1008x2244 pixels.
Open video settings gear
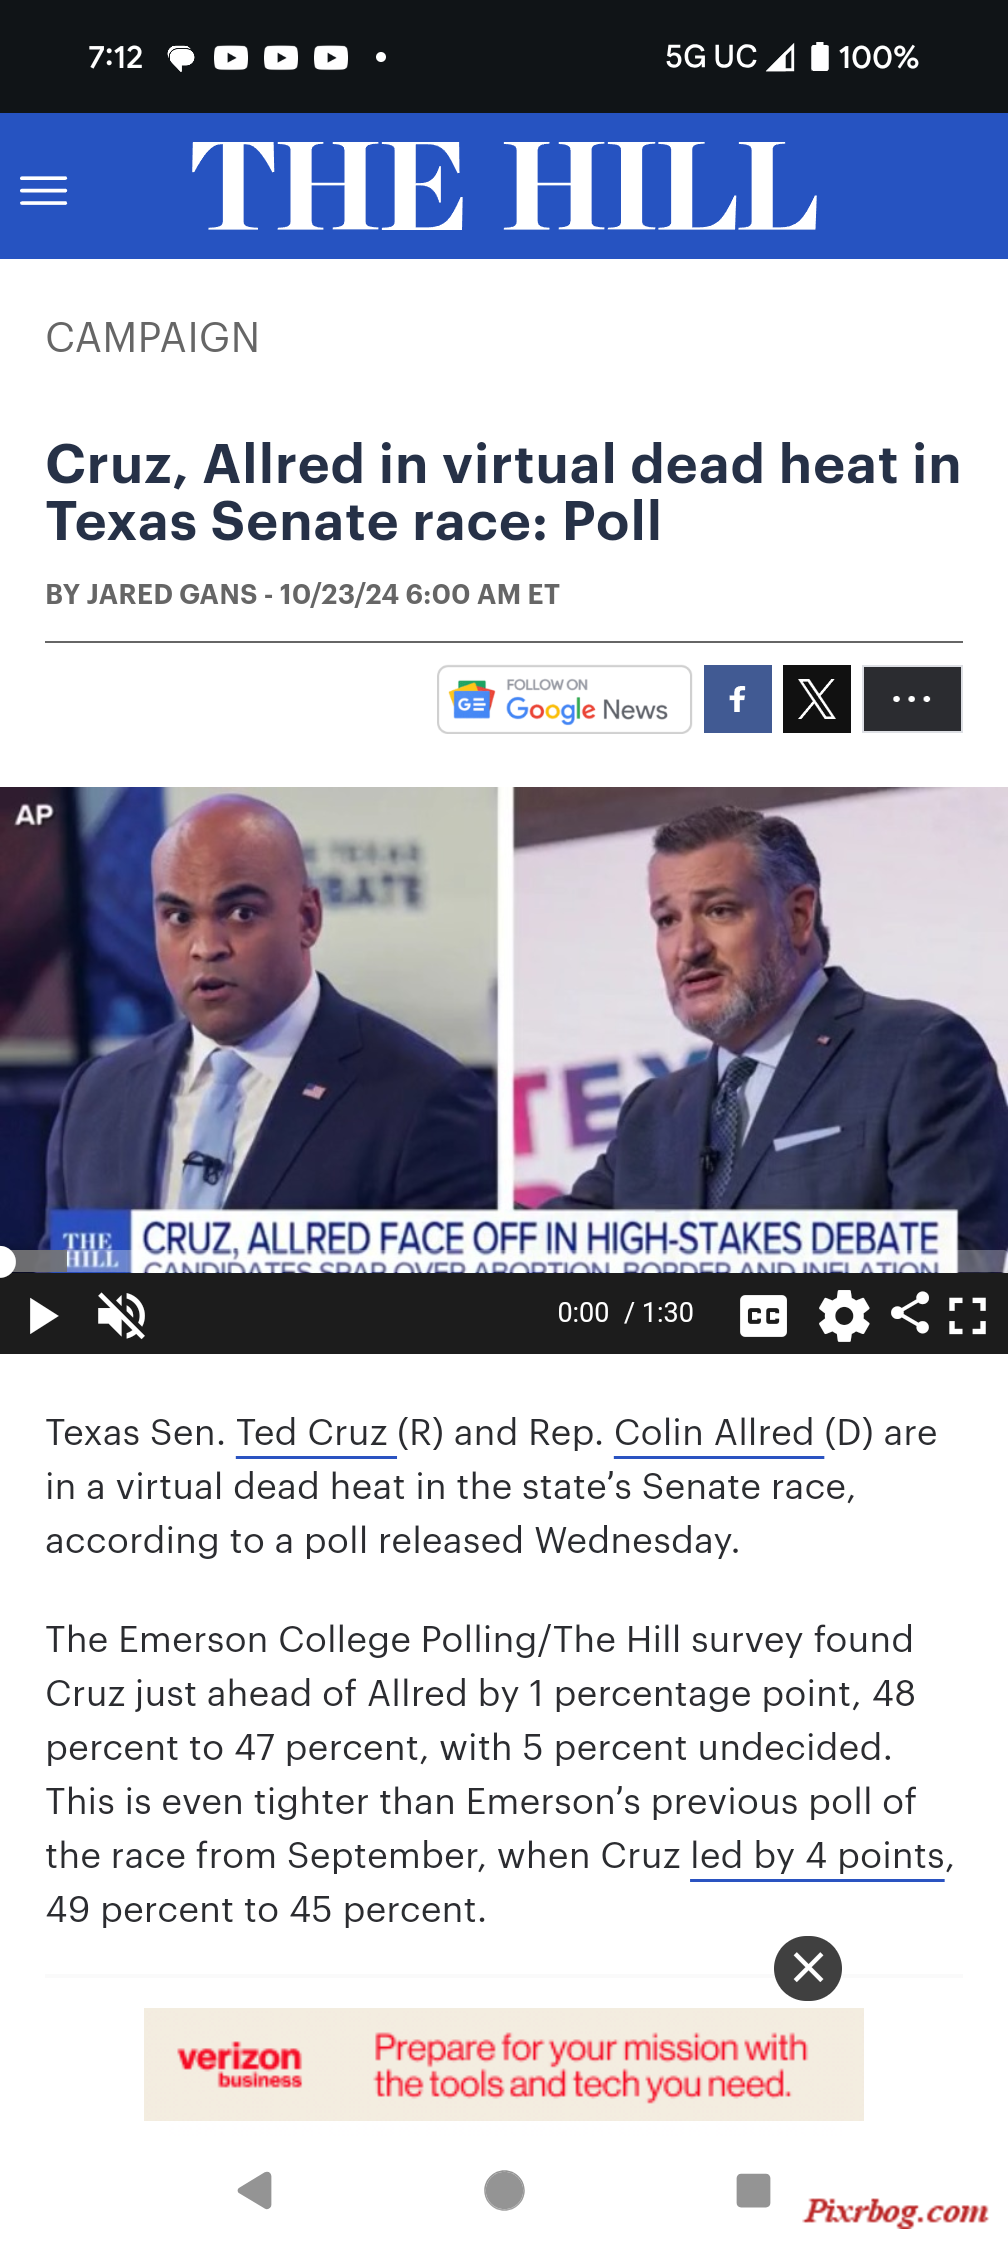[843, 1315]
